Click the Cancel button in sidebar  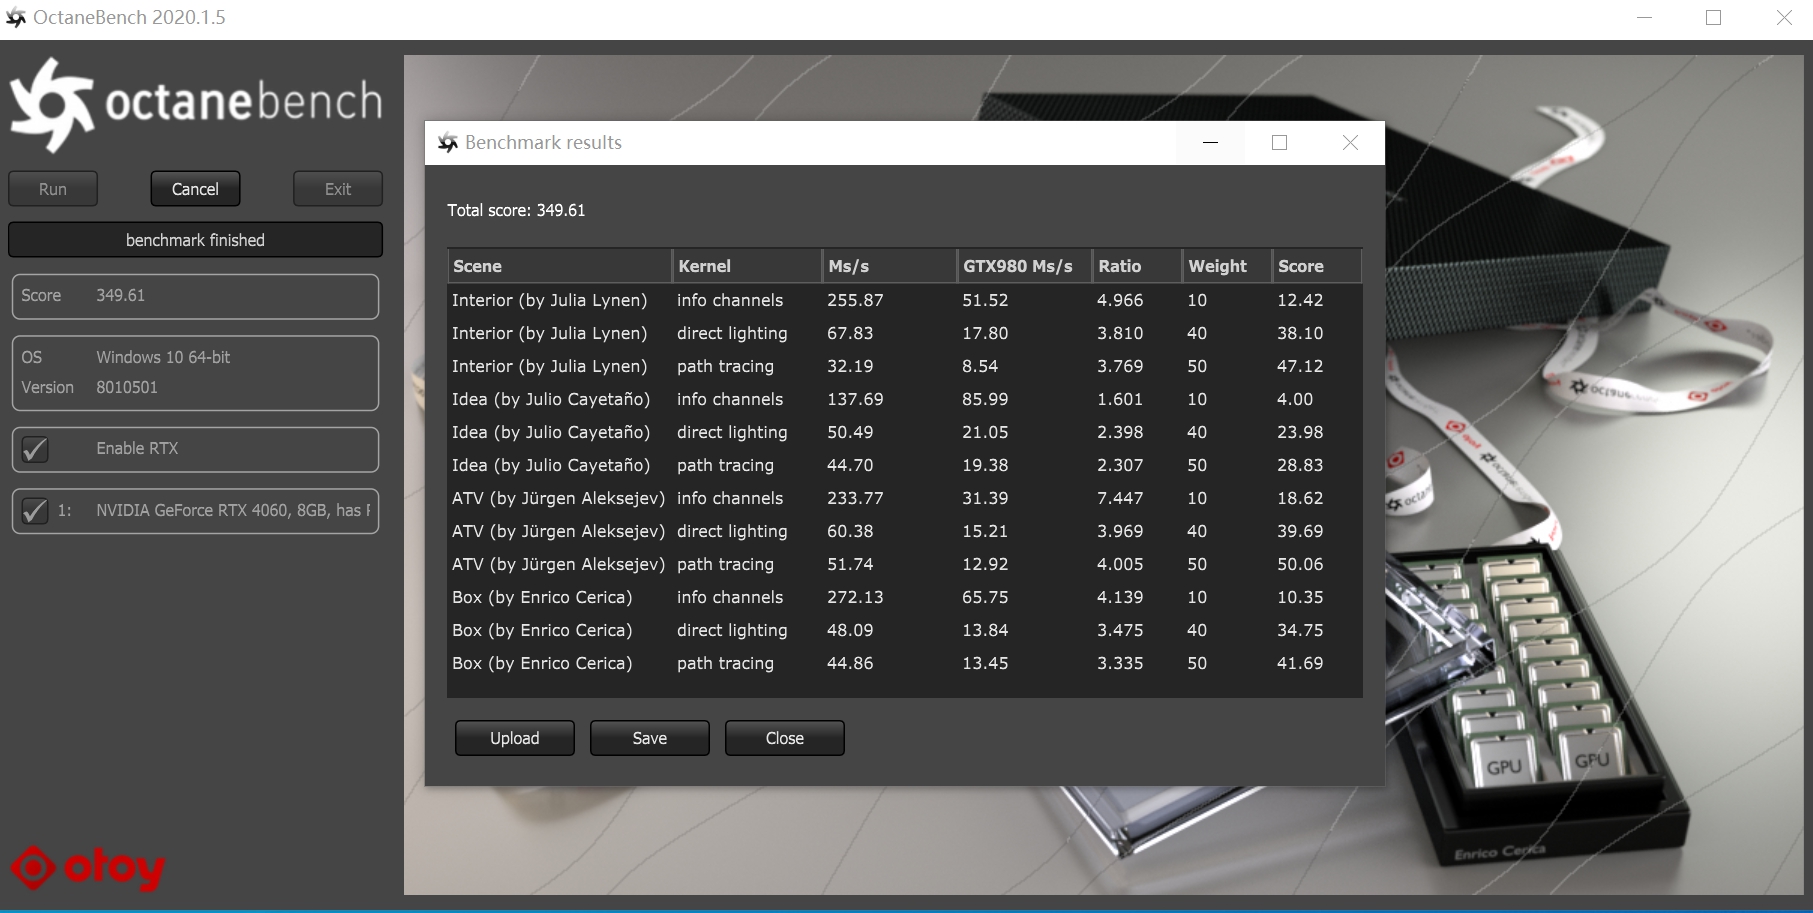click(x=195, y=189)
